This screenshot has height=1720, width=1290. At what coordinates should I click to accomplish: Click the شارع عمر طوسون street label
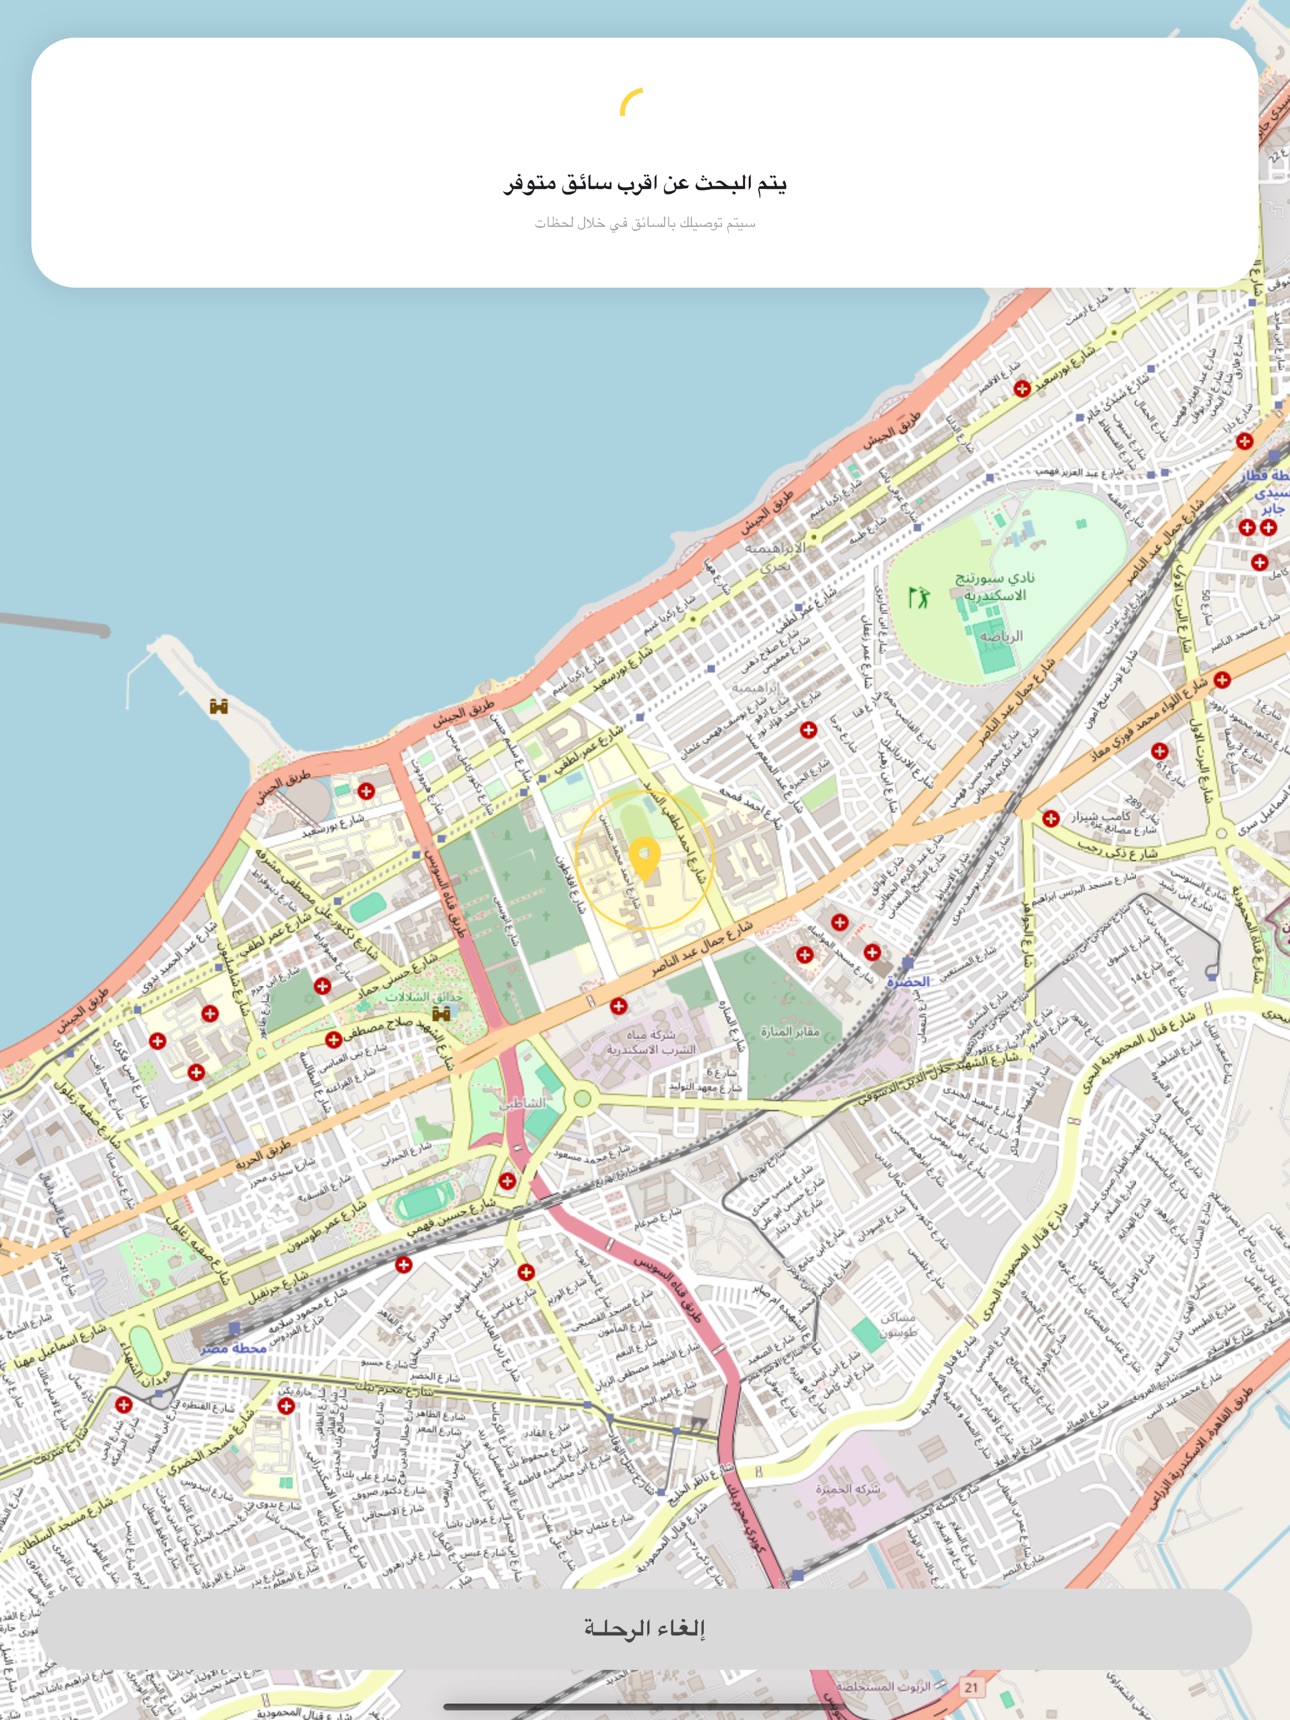coord(325,1229)
